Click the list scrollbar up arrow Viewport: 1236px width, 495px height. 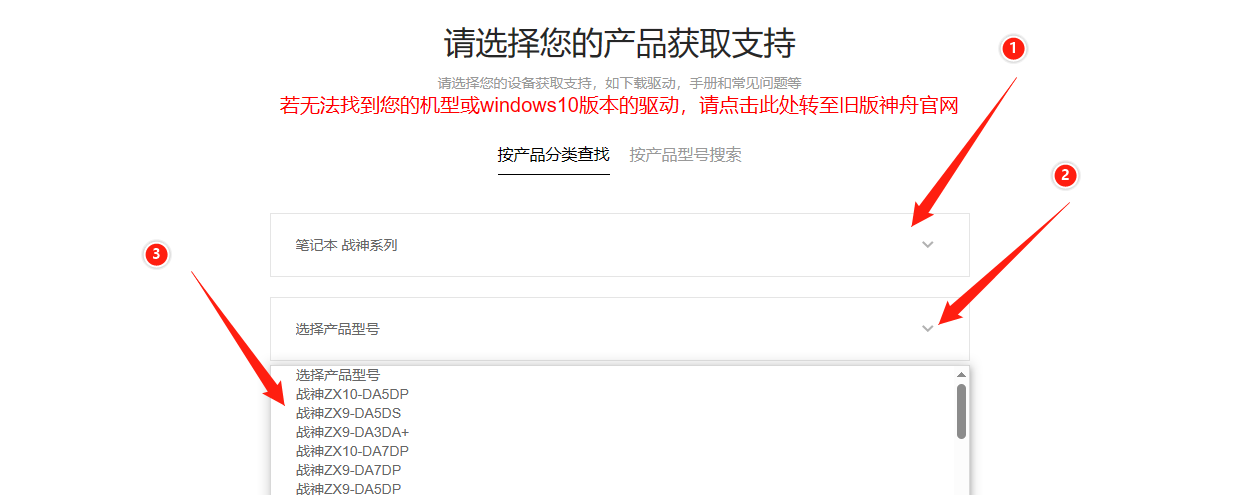[961, 375]
